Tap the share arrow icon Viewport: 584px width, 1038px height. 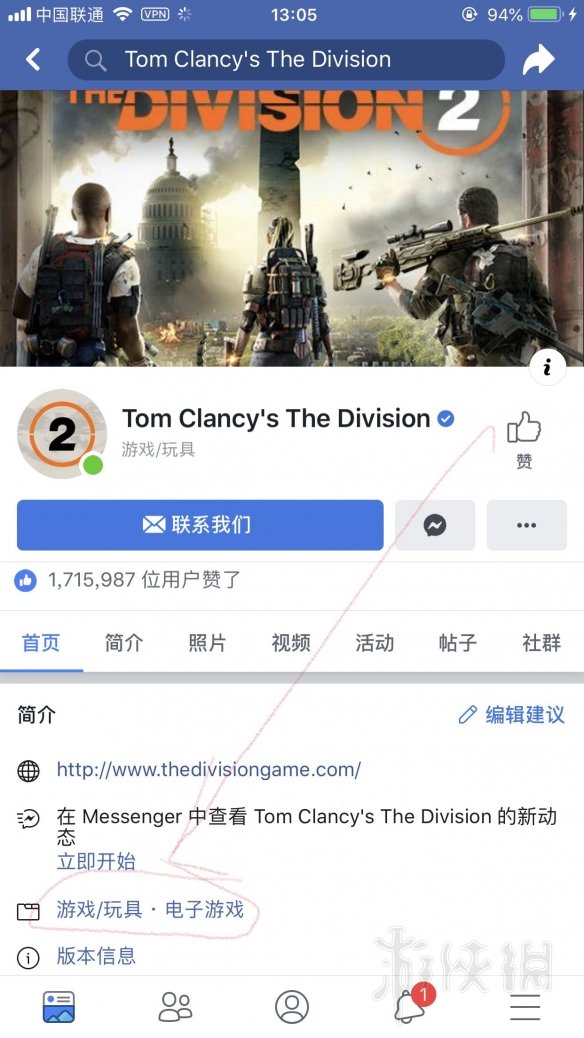[538, 60]
